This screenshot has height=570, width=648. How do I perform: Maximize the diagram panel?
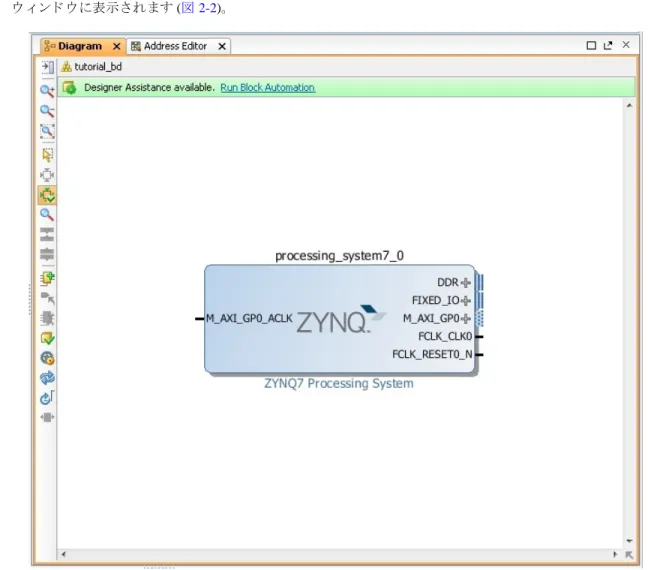[x=591, y=45]
